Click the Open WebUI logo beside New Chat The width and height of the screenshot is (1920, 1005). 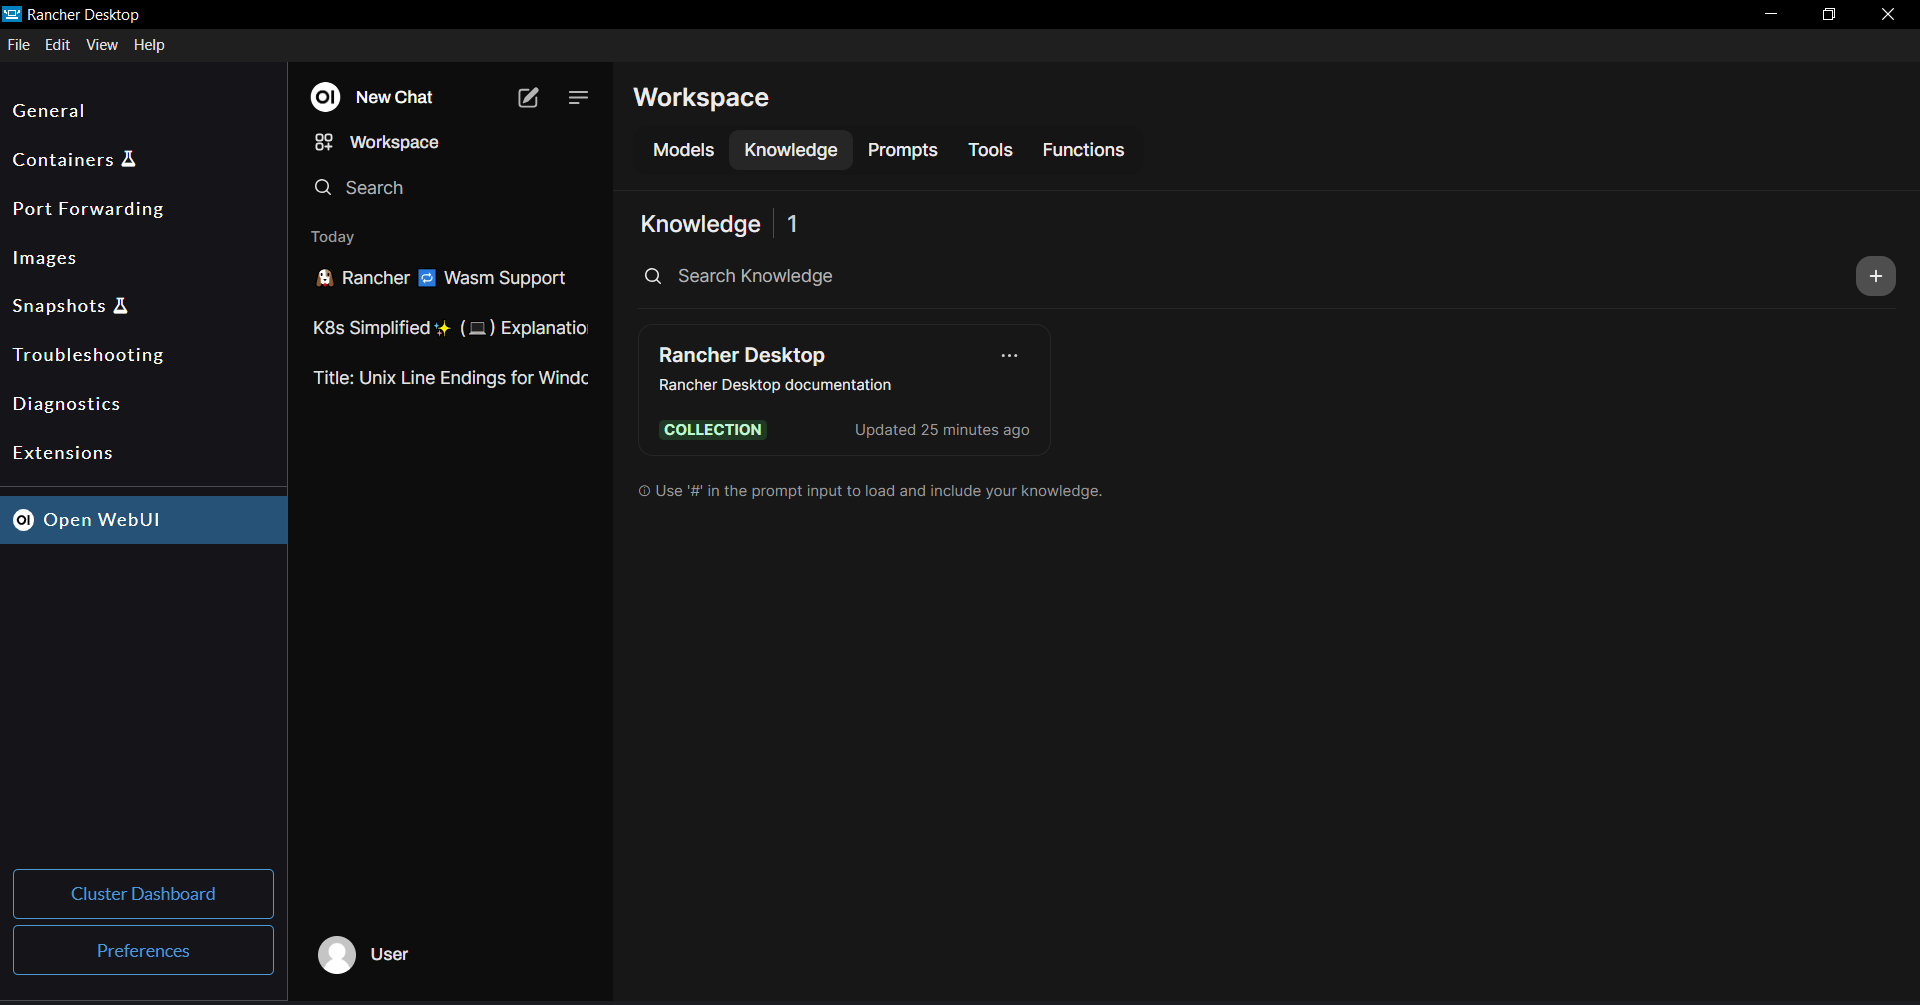[325, 97]
